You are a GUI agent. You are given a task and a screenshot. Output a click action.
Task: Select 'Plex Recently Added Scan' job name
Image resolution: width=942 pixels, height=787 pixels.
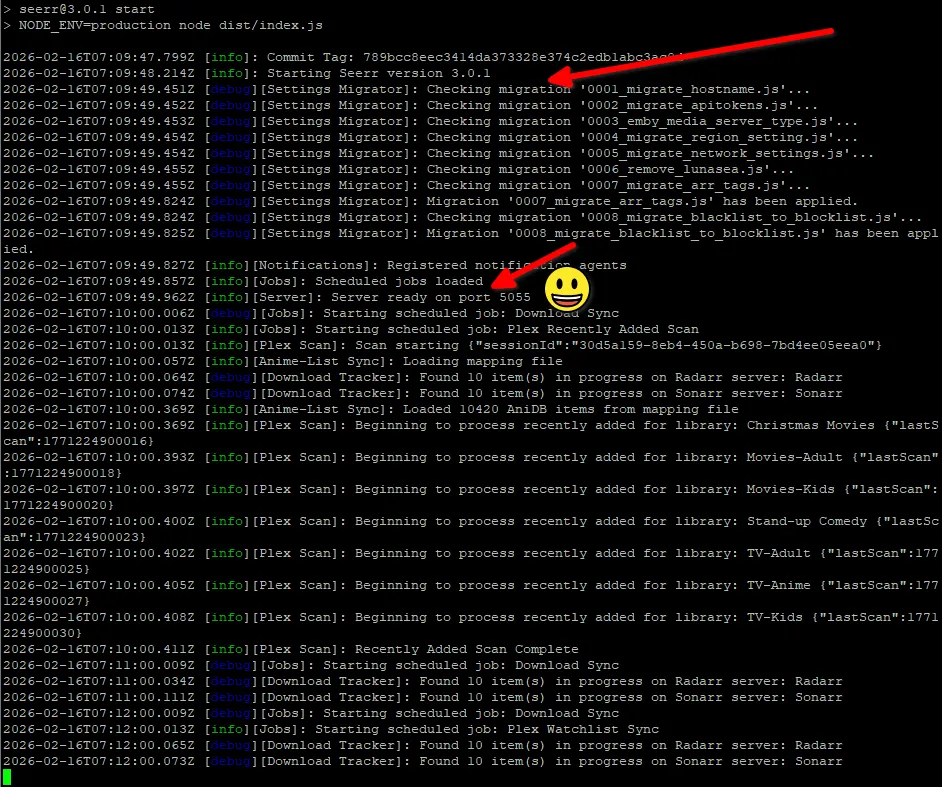pyautogui.click(x=603, y=329)
